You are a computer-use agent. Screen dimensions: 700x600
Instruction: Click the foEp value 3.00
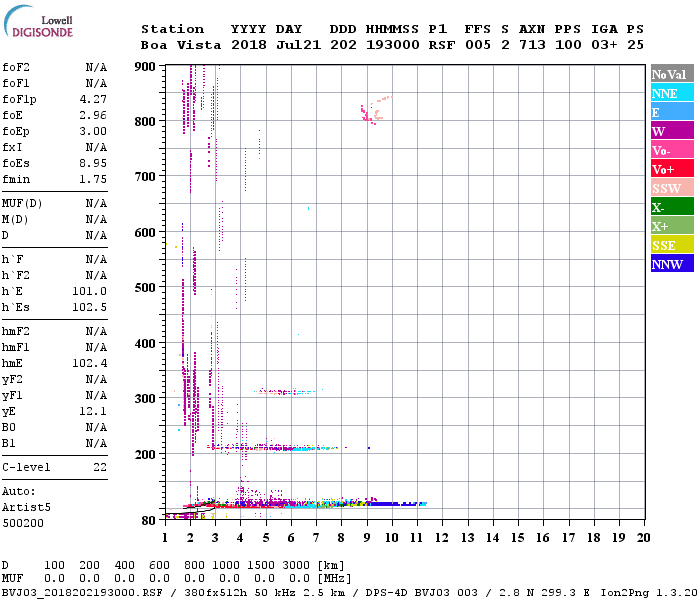[93, 131]
